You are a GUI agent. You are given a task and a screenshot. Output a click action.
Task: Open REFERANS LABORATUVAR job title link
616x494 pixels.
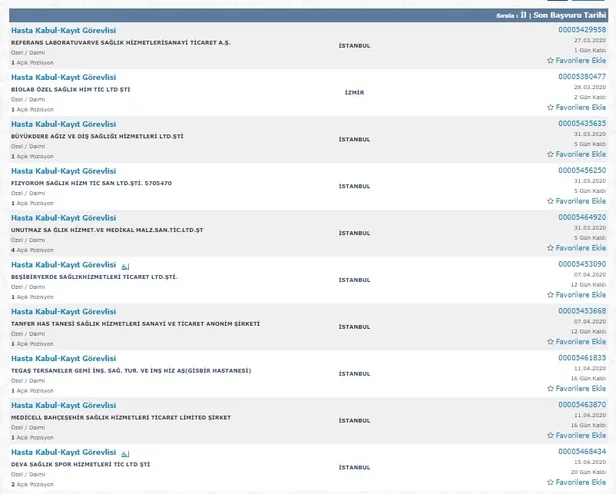pyautogui.click(x=63, y=31)
